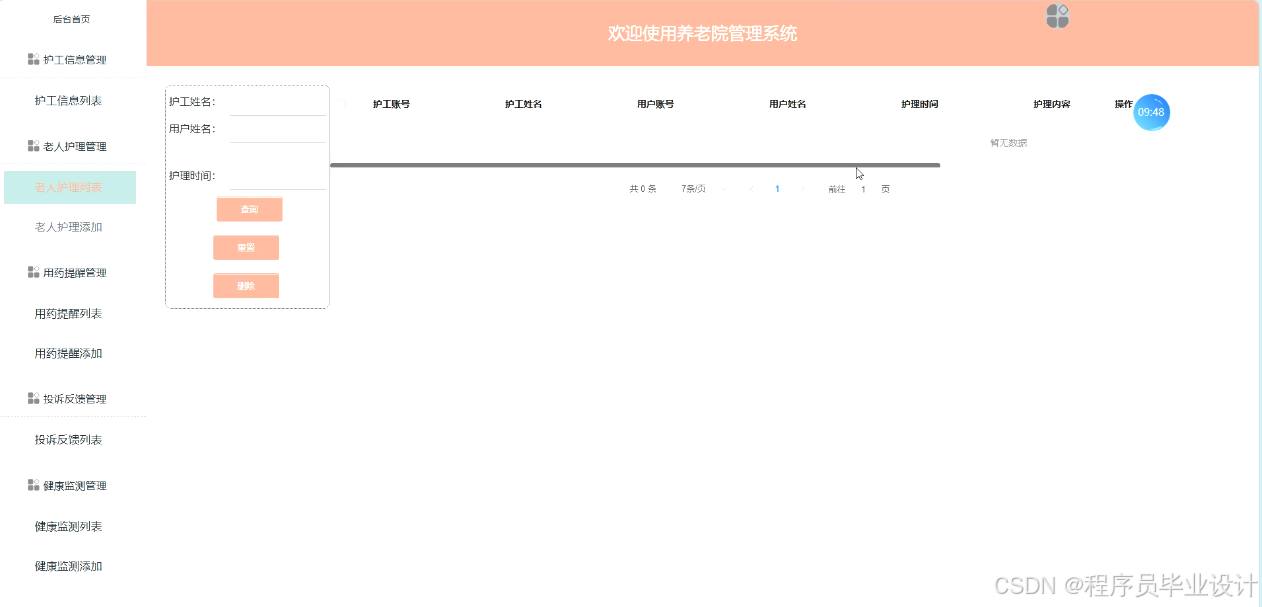This screenshot has height=607, width=1262.
Task: Click the 删除 delete button
Action: 246,286
